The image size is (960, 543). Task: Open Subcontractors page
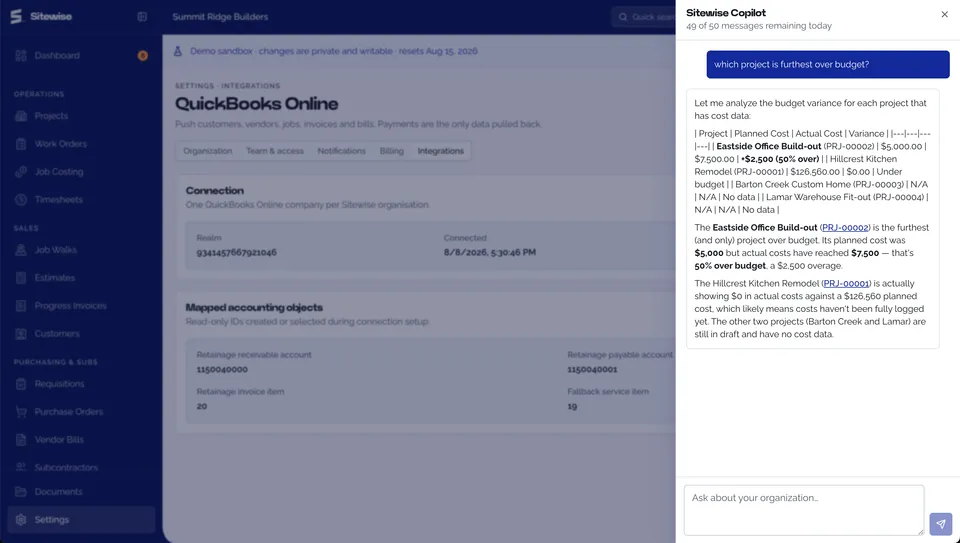click(x=81, y=467)
